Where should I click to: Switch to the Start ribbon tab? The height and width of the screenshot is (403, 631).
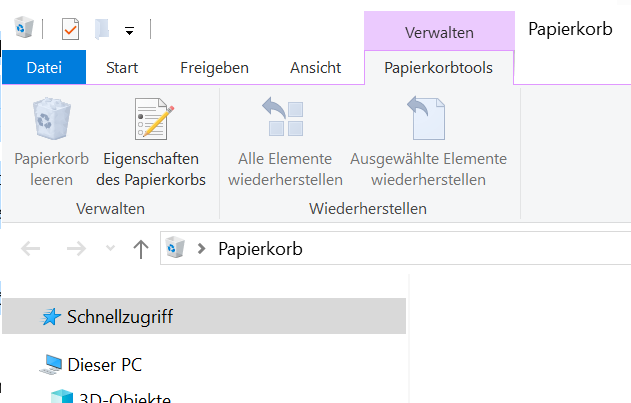[x=122, y=68]
